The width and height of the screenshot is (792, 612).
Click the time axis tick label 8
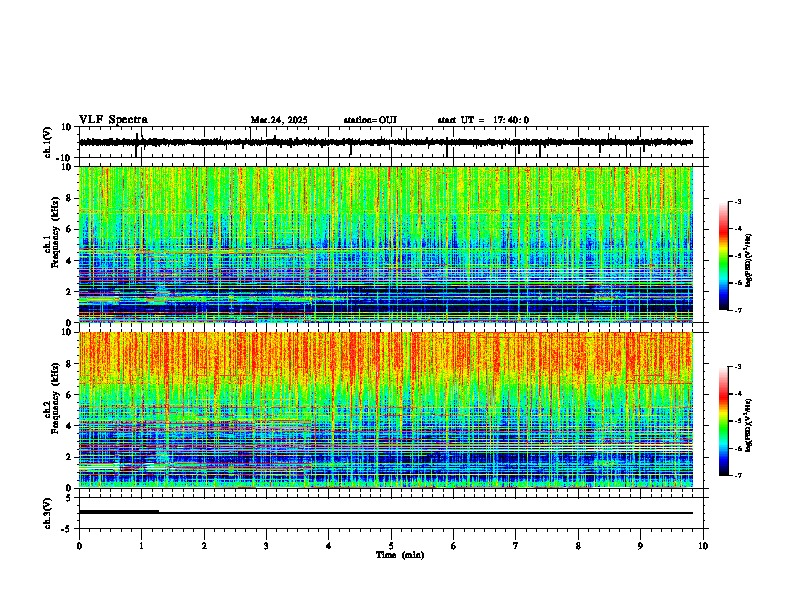[x=578, y=546]
